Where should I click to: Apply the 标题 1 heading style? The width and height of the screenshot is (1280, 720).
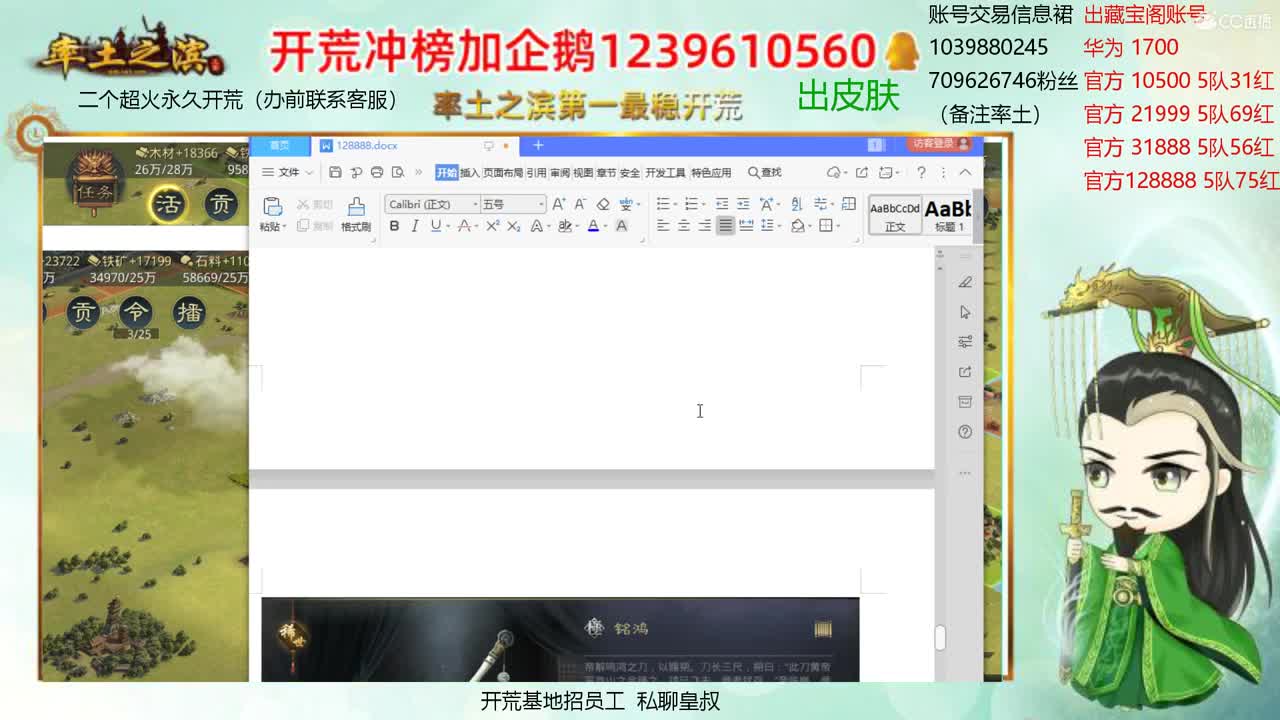coord(947,215)
